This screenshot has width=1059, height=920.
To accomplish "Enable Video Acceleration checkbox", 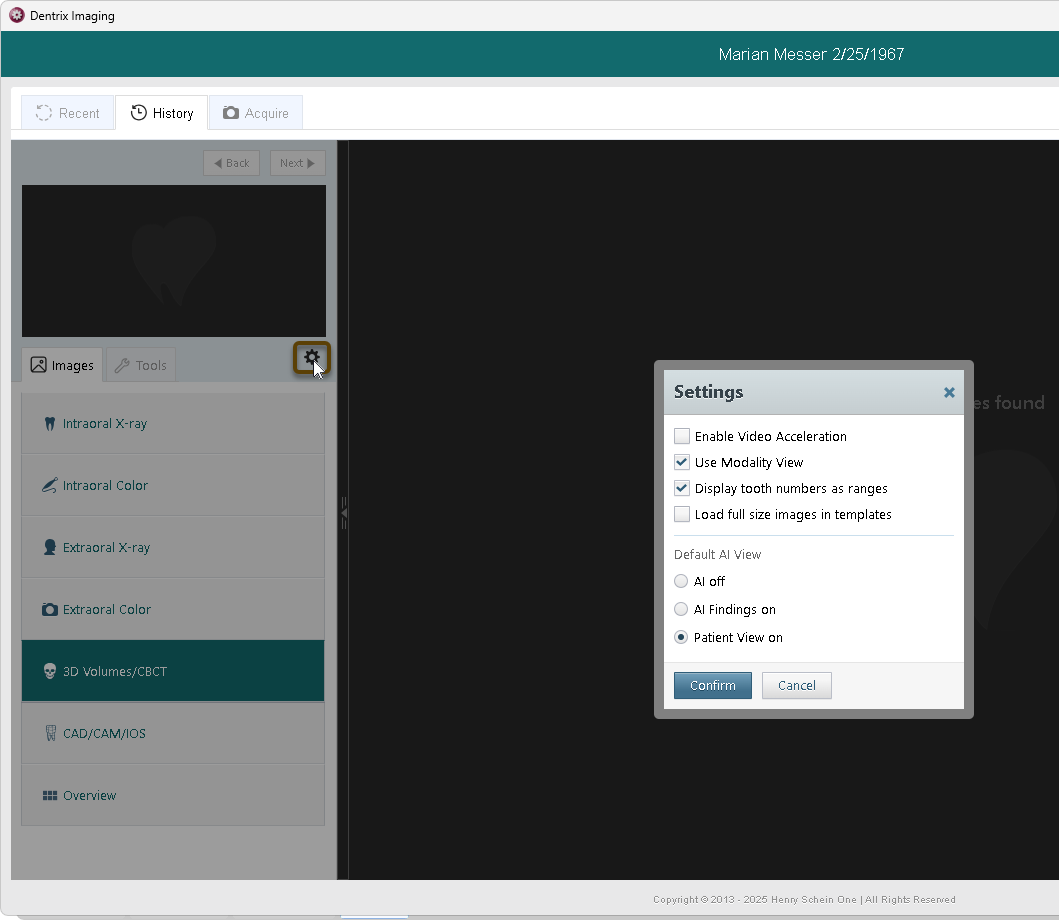I will pyautogui.click(x=682, y=437).
